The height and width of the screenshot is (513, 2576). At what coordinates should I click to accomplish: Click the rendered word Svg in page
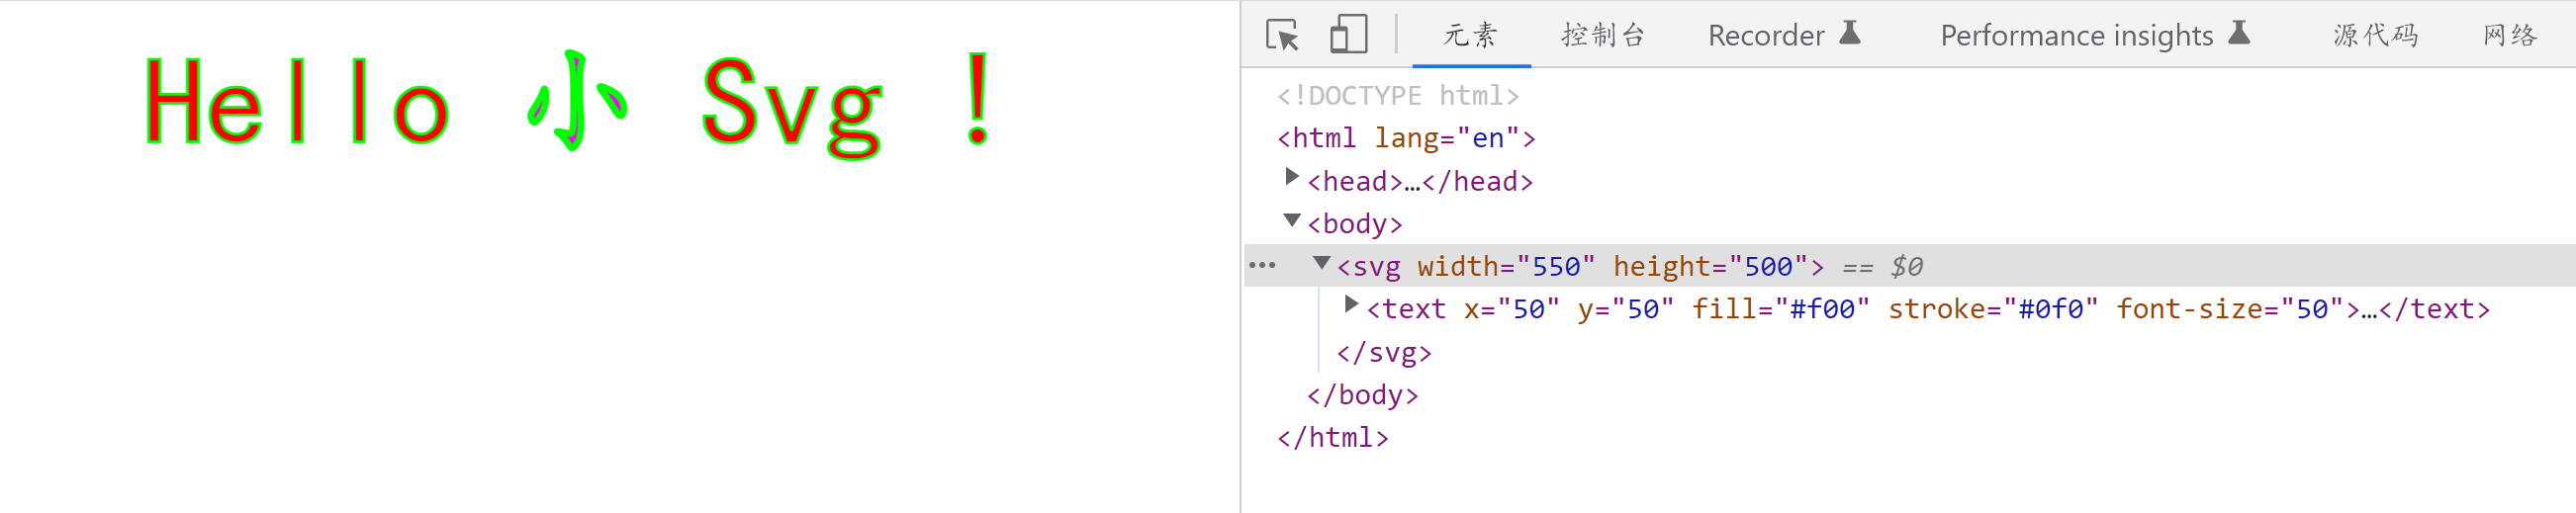792,108
